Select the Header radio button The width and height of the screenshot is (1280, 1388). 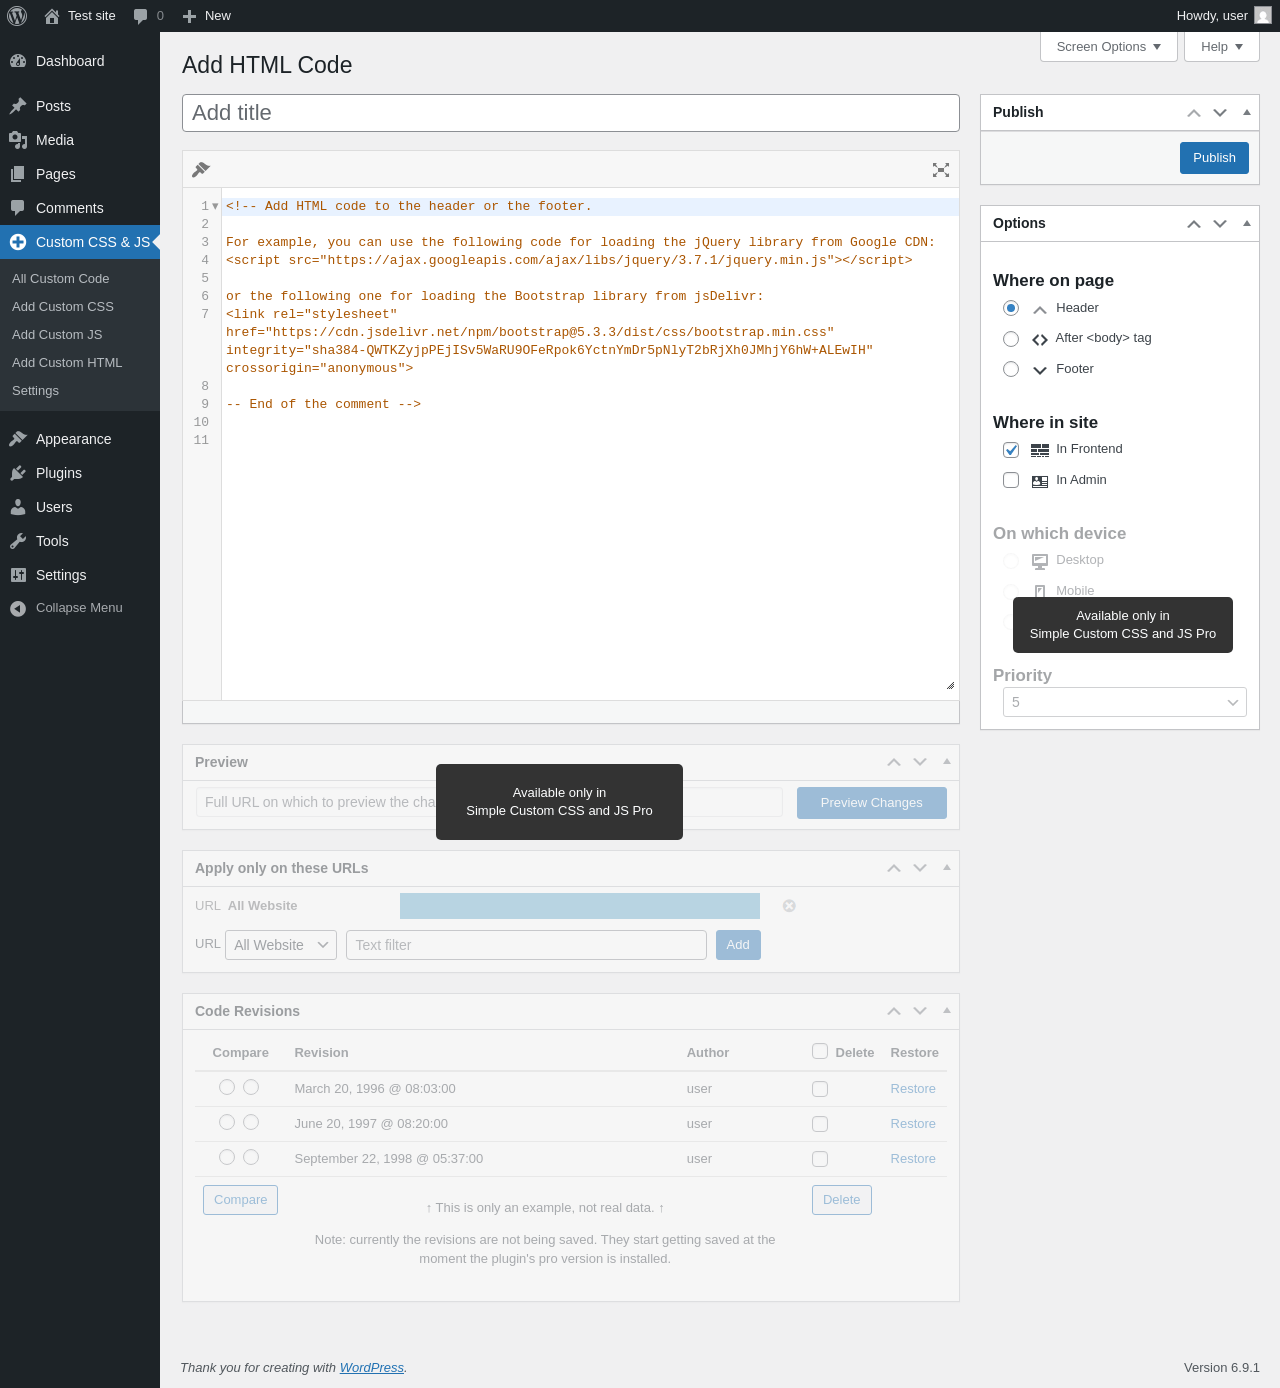[1011, 308]
